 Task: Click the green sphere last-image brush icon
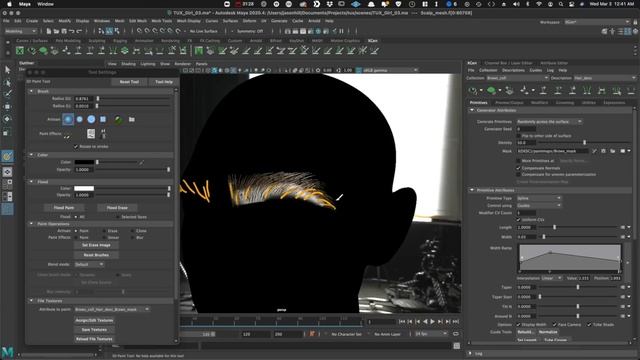pyautogui.click(x=118, y=119)
